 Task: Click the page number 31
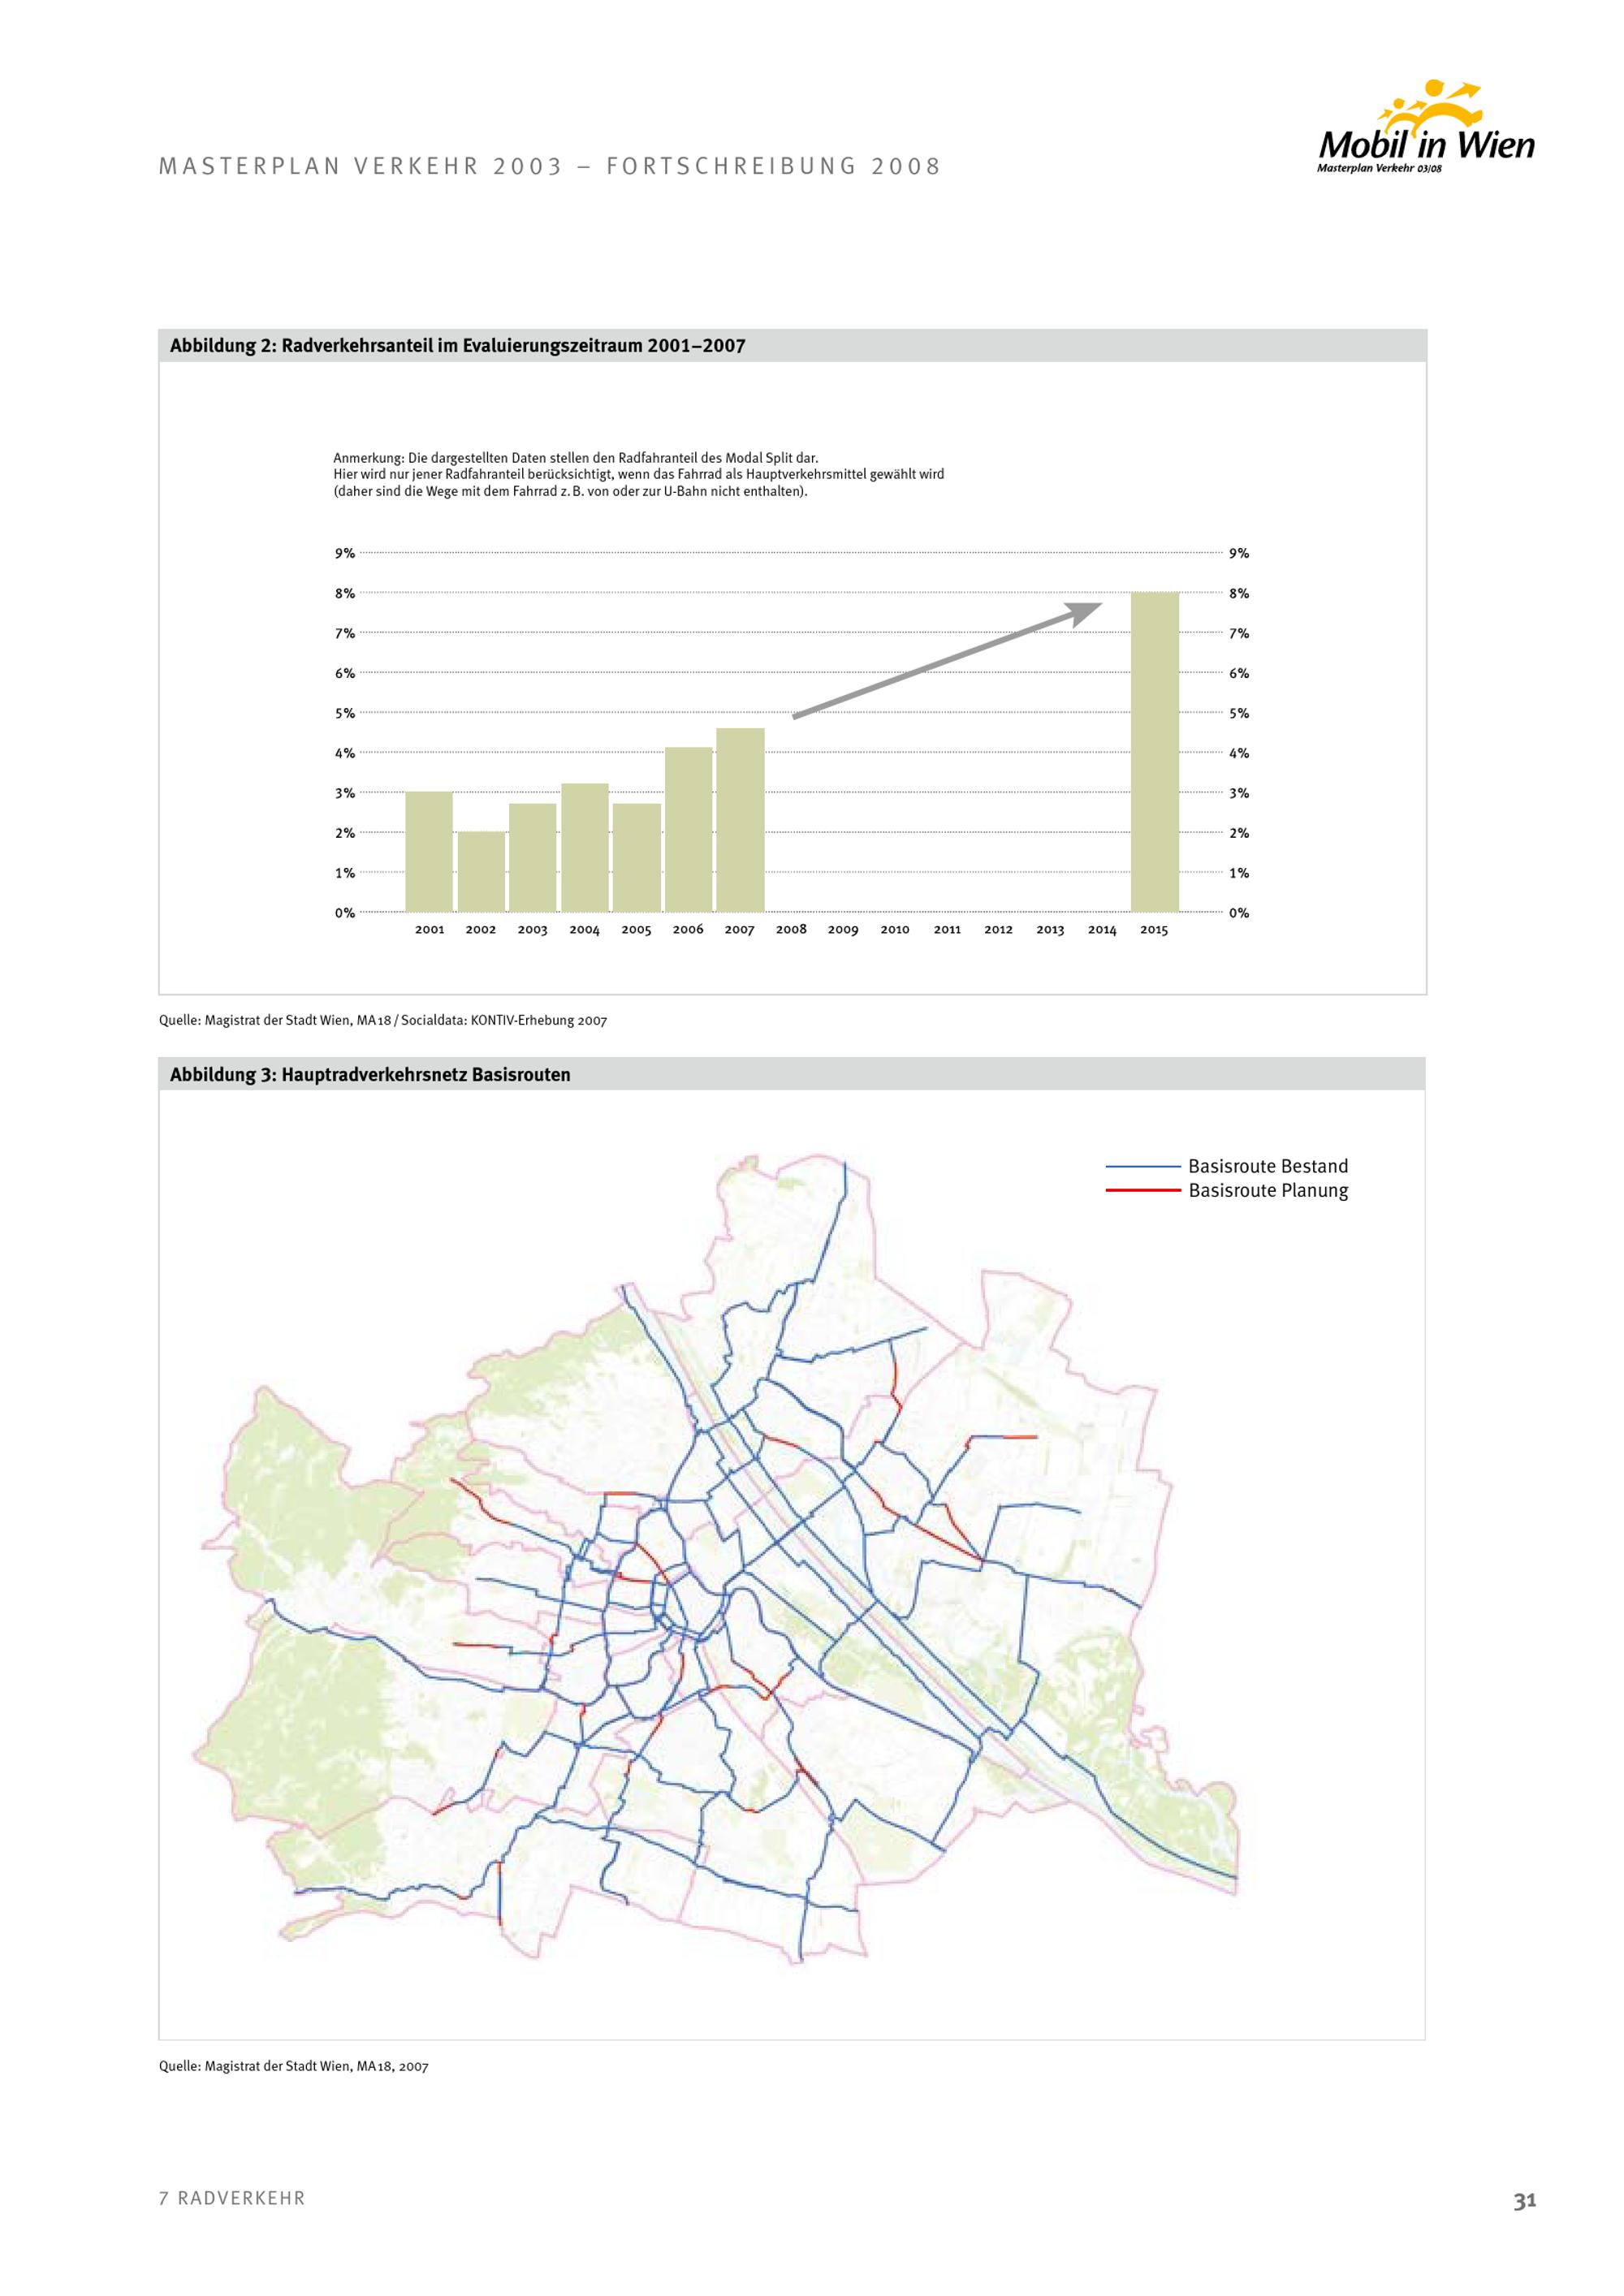(x=1524, y=2200)
